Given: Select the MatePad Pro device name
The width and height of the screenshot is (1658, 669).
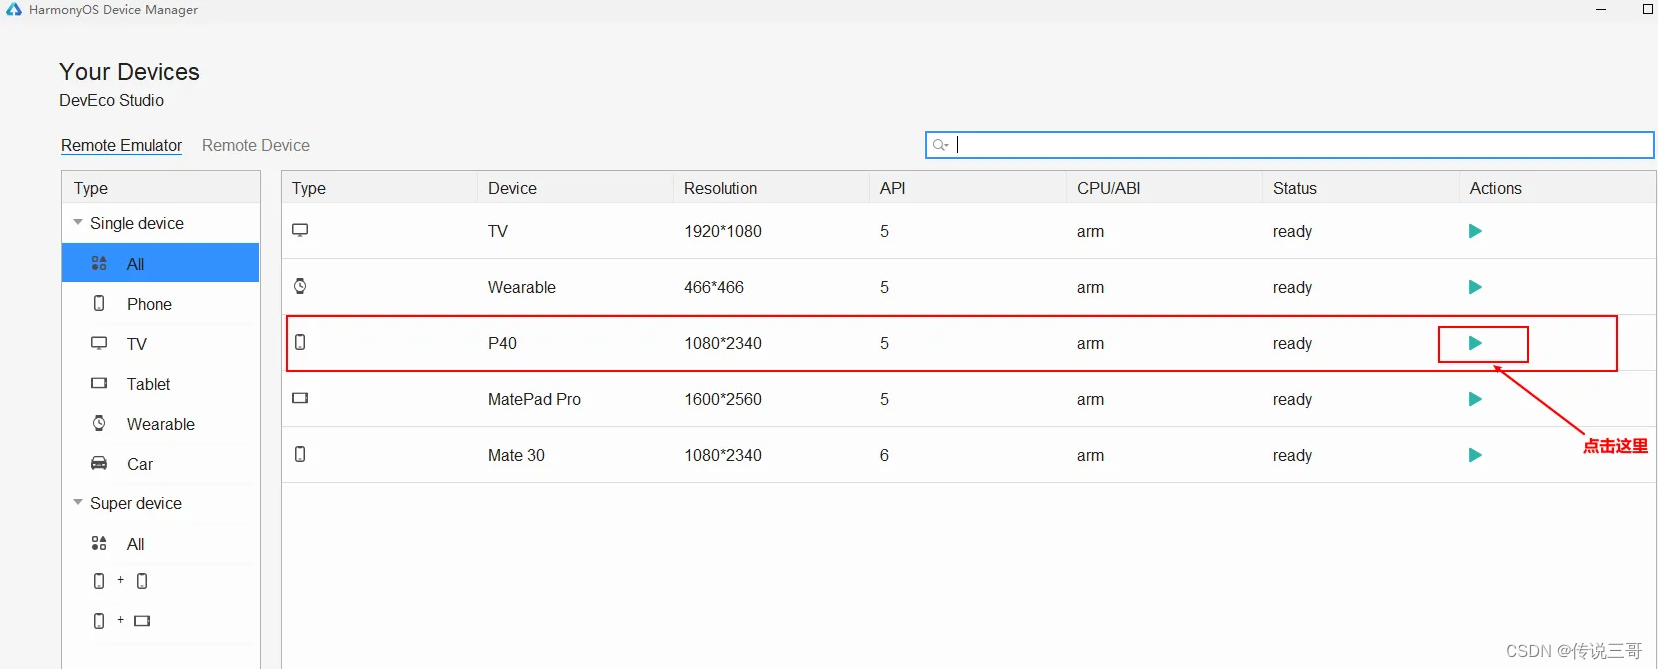Looking at the screenshot, I should [x=534, y=399].
